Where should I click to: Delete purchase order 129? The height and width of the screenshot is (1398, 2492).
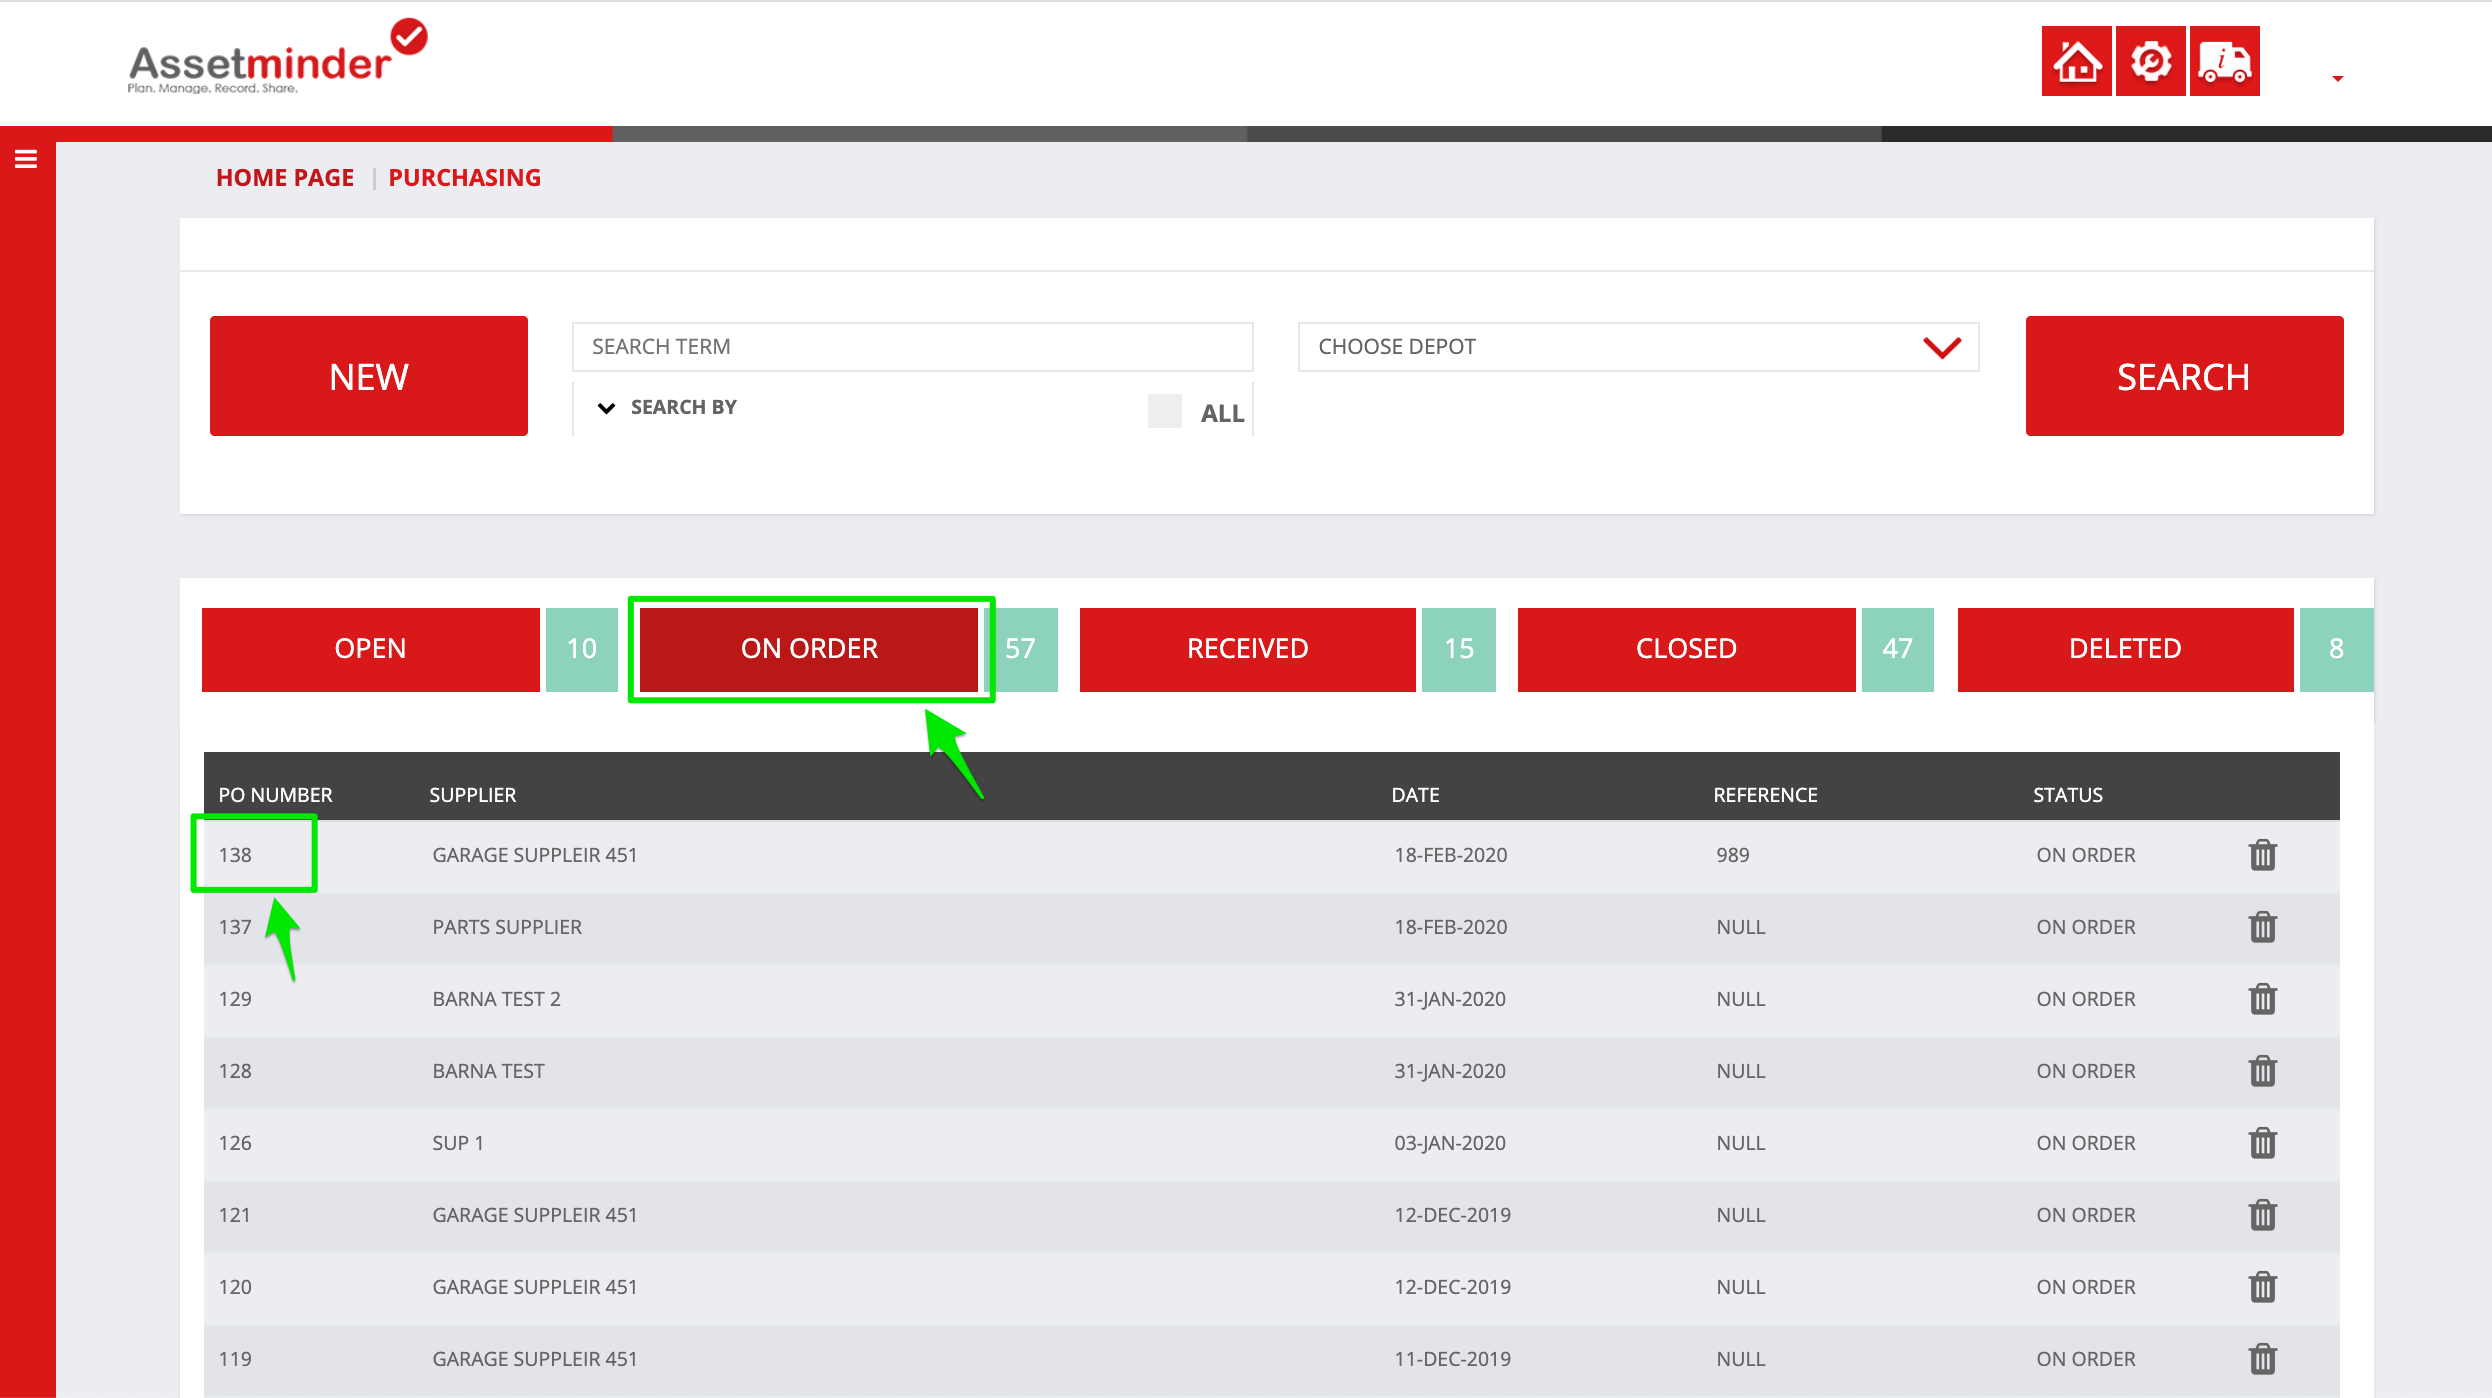2262,999
